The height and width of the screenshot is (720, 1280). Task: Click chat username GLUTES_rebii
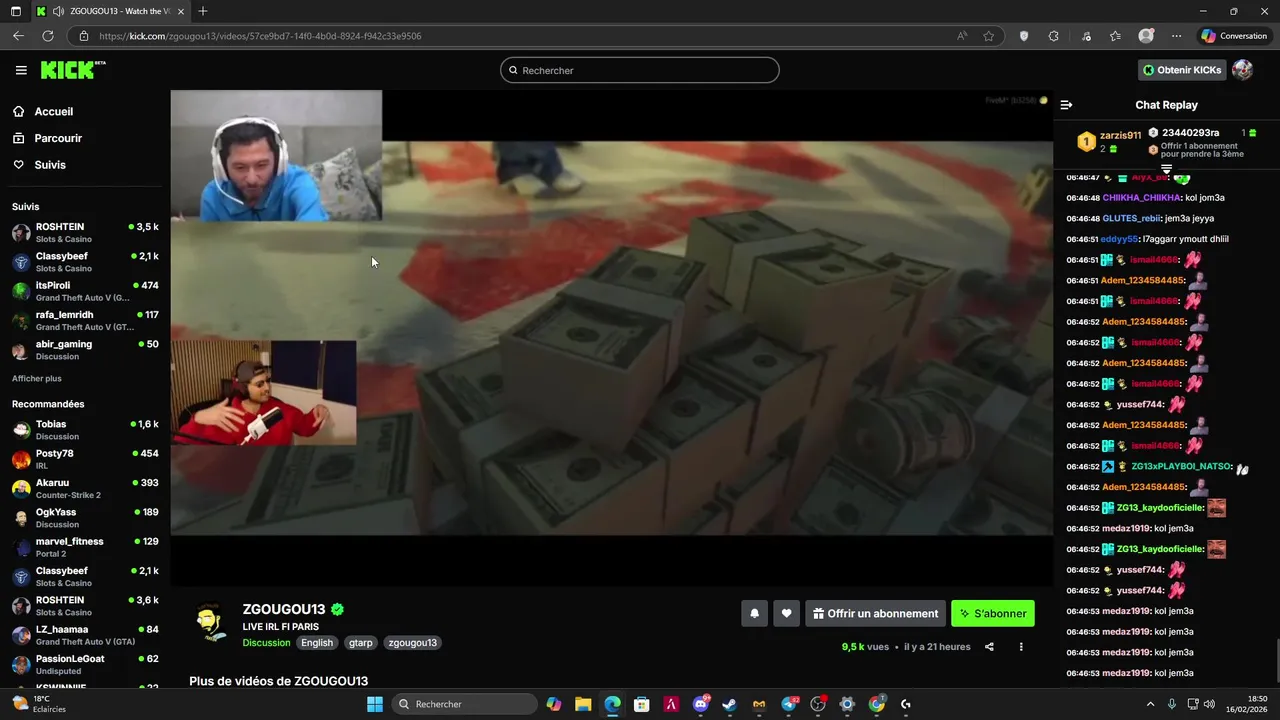(x=1131, y=219)
